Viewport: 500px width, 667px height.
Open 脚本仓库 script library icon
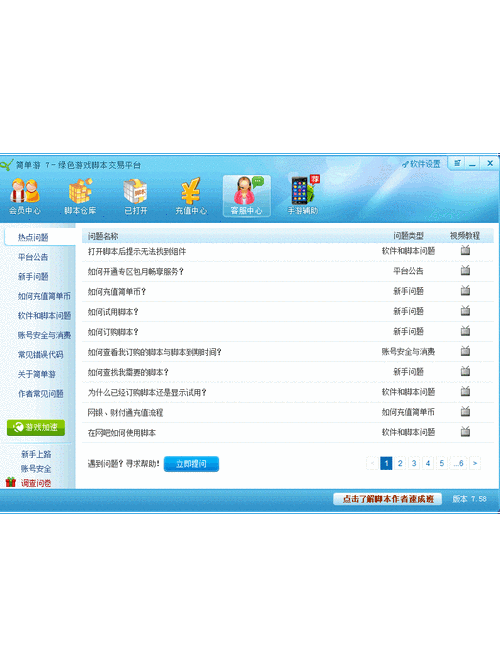tap(80, 197)
